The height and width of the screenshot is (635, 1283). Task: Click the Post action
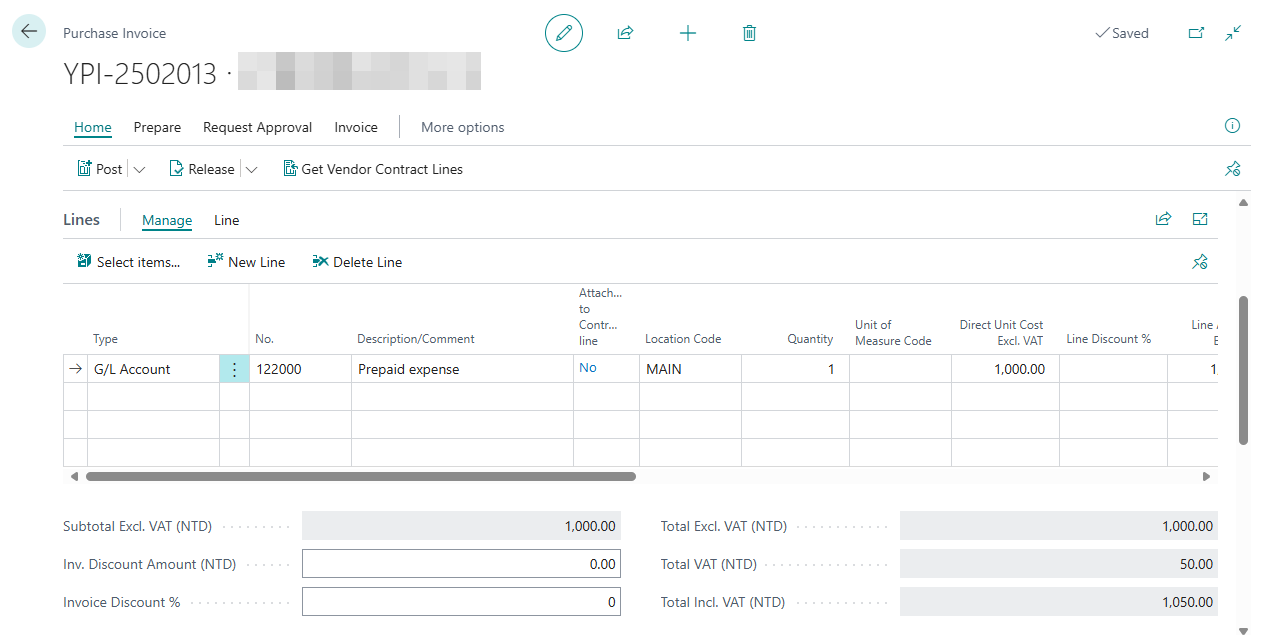pyautogui.click(x=100, y=169)
